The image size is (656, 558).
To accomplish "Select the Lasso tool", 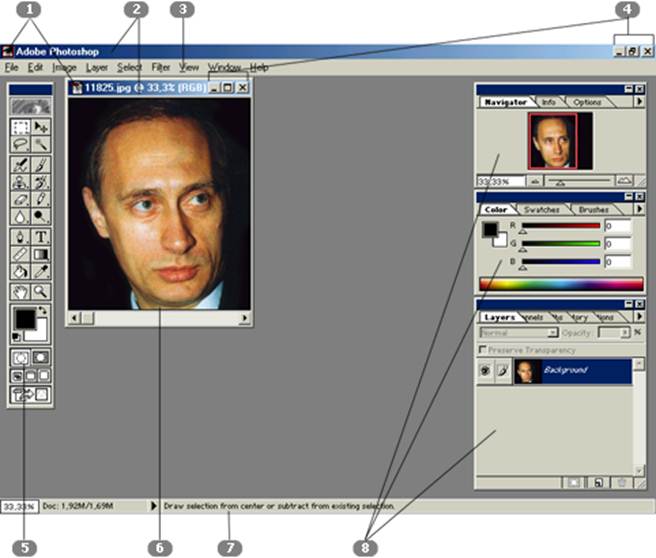I will click(x=21, y=144).
